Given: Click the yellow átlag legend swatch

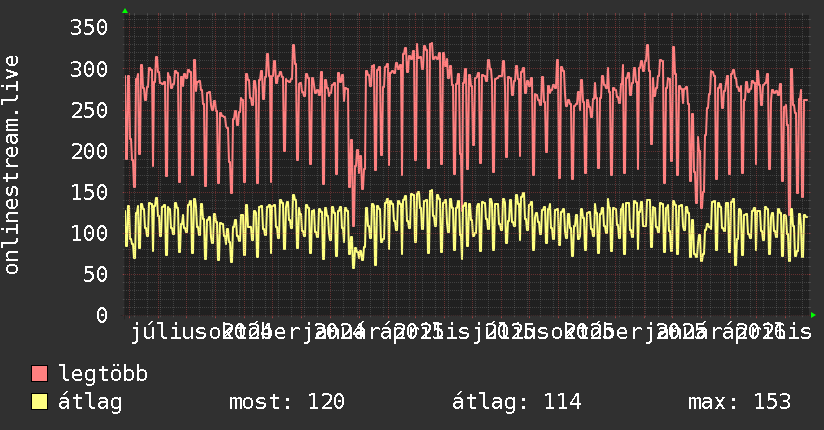Looking at the screenshot, I should 39,402.
